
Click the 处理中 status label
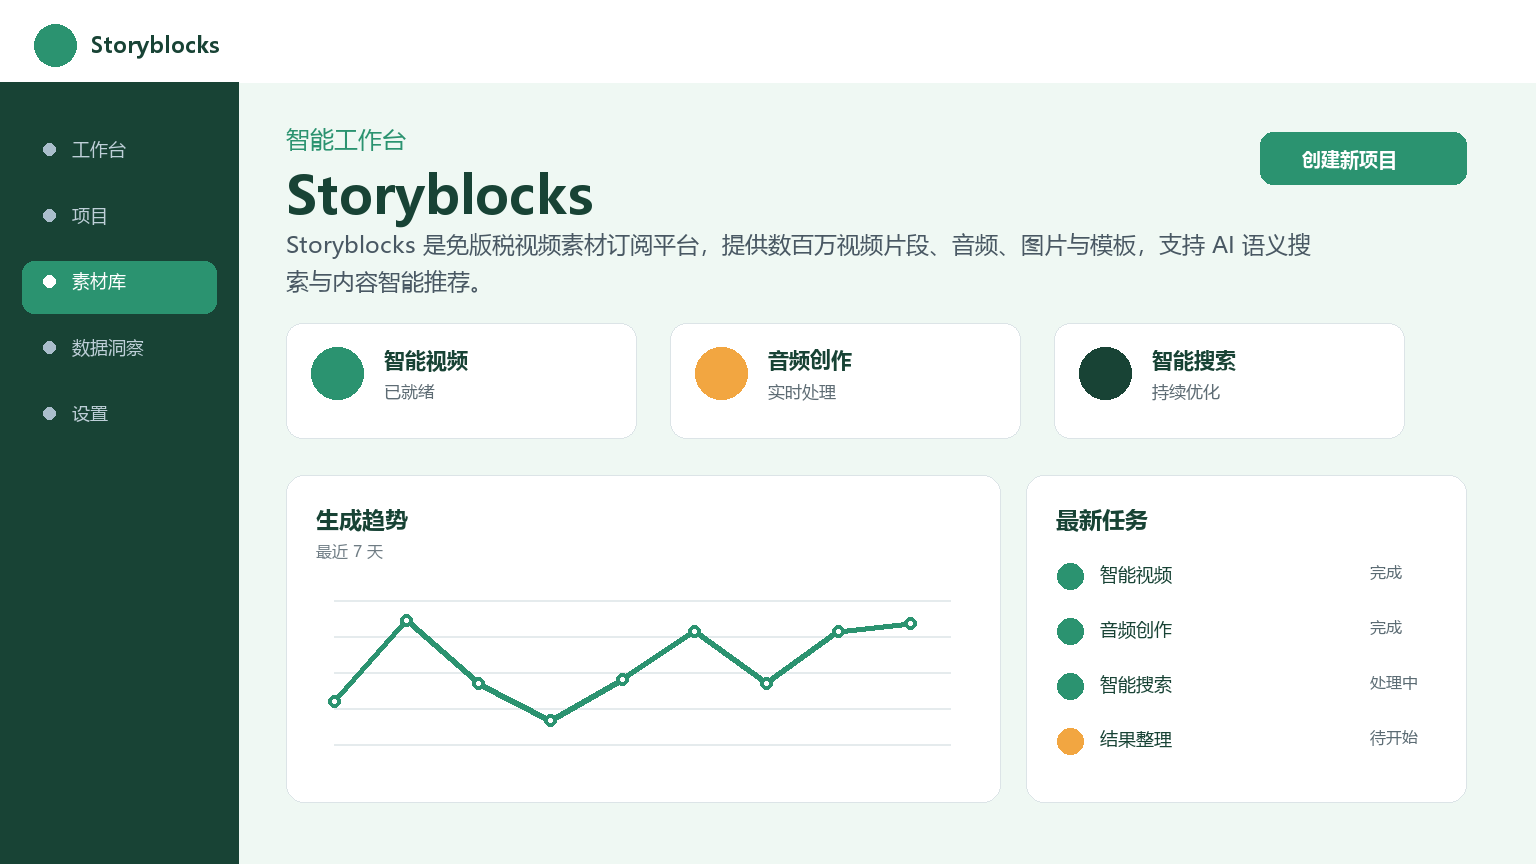tap(1394, 683)
